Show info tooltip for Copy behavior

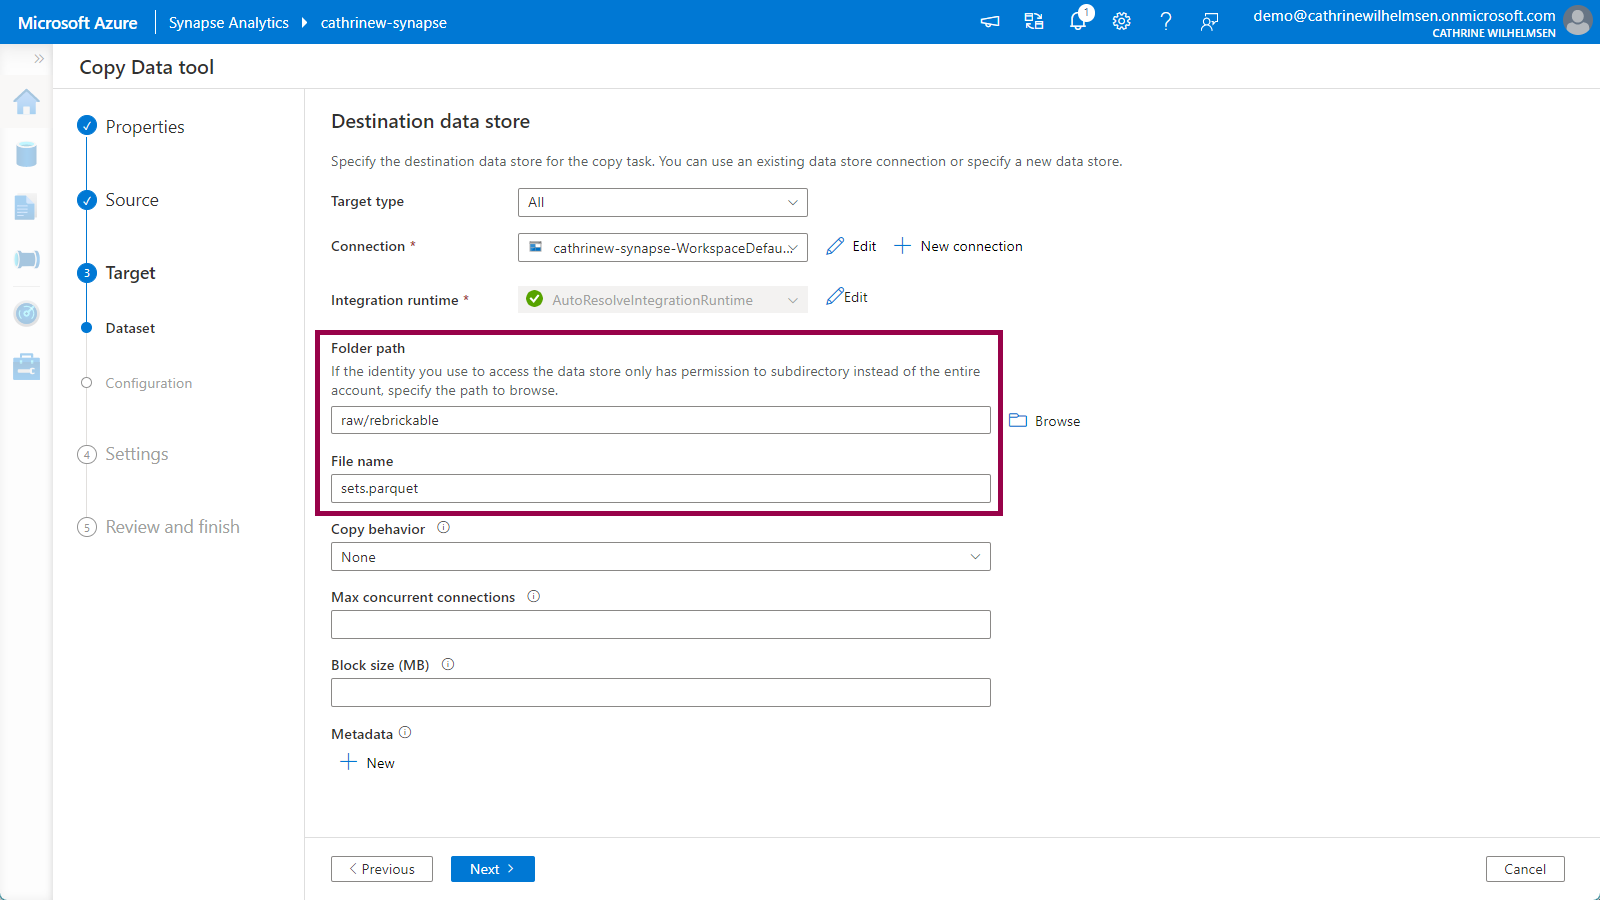pyautogui.click(x=444, y=528)
